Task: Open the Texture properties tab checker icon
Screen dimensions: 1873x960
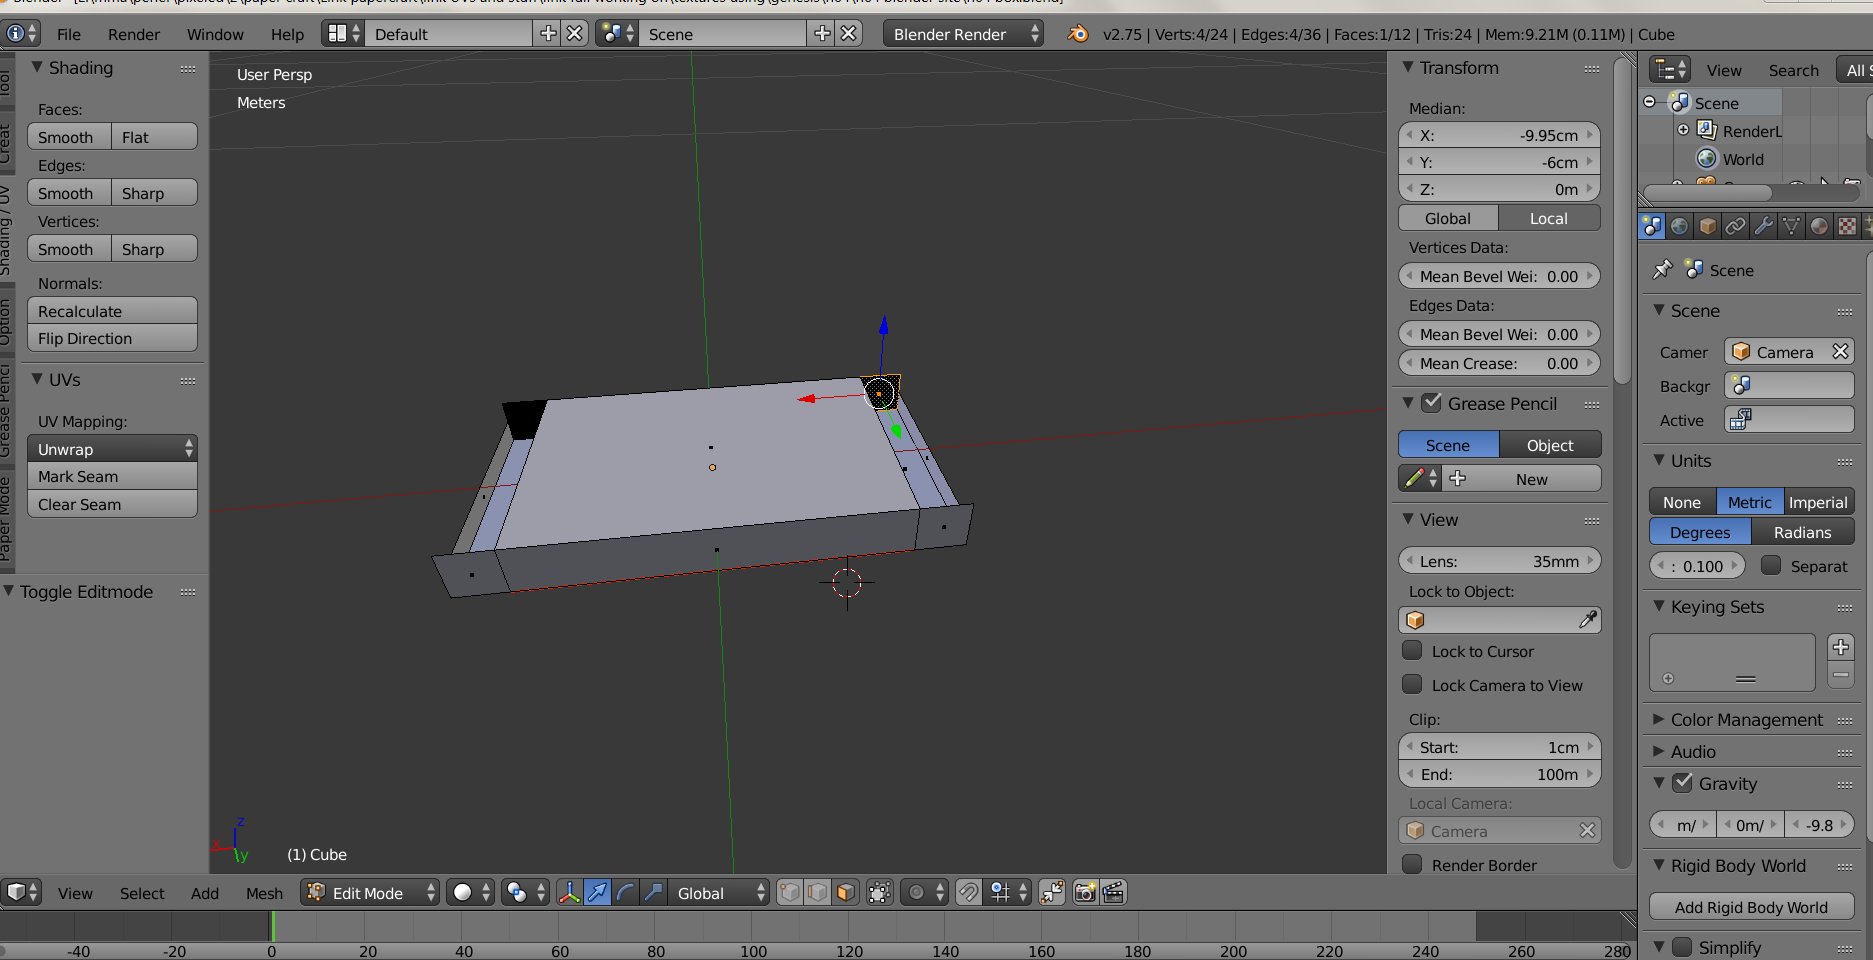Action: pos(1847,226)
